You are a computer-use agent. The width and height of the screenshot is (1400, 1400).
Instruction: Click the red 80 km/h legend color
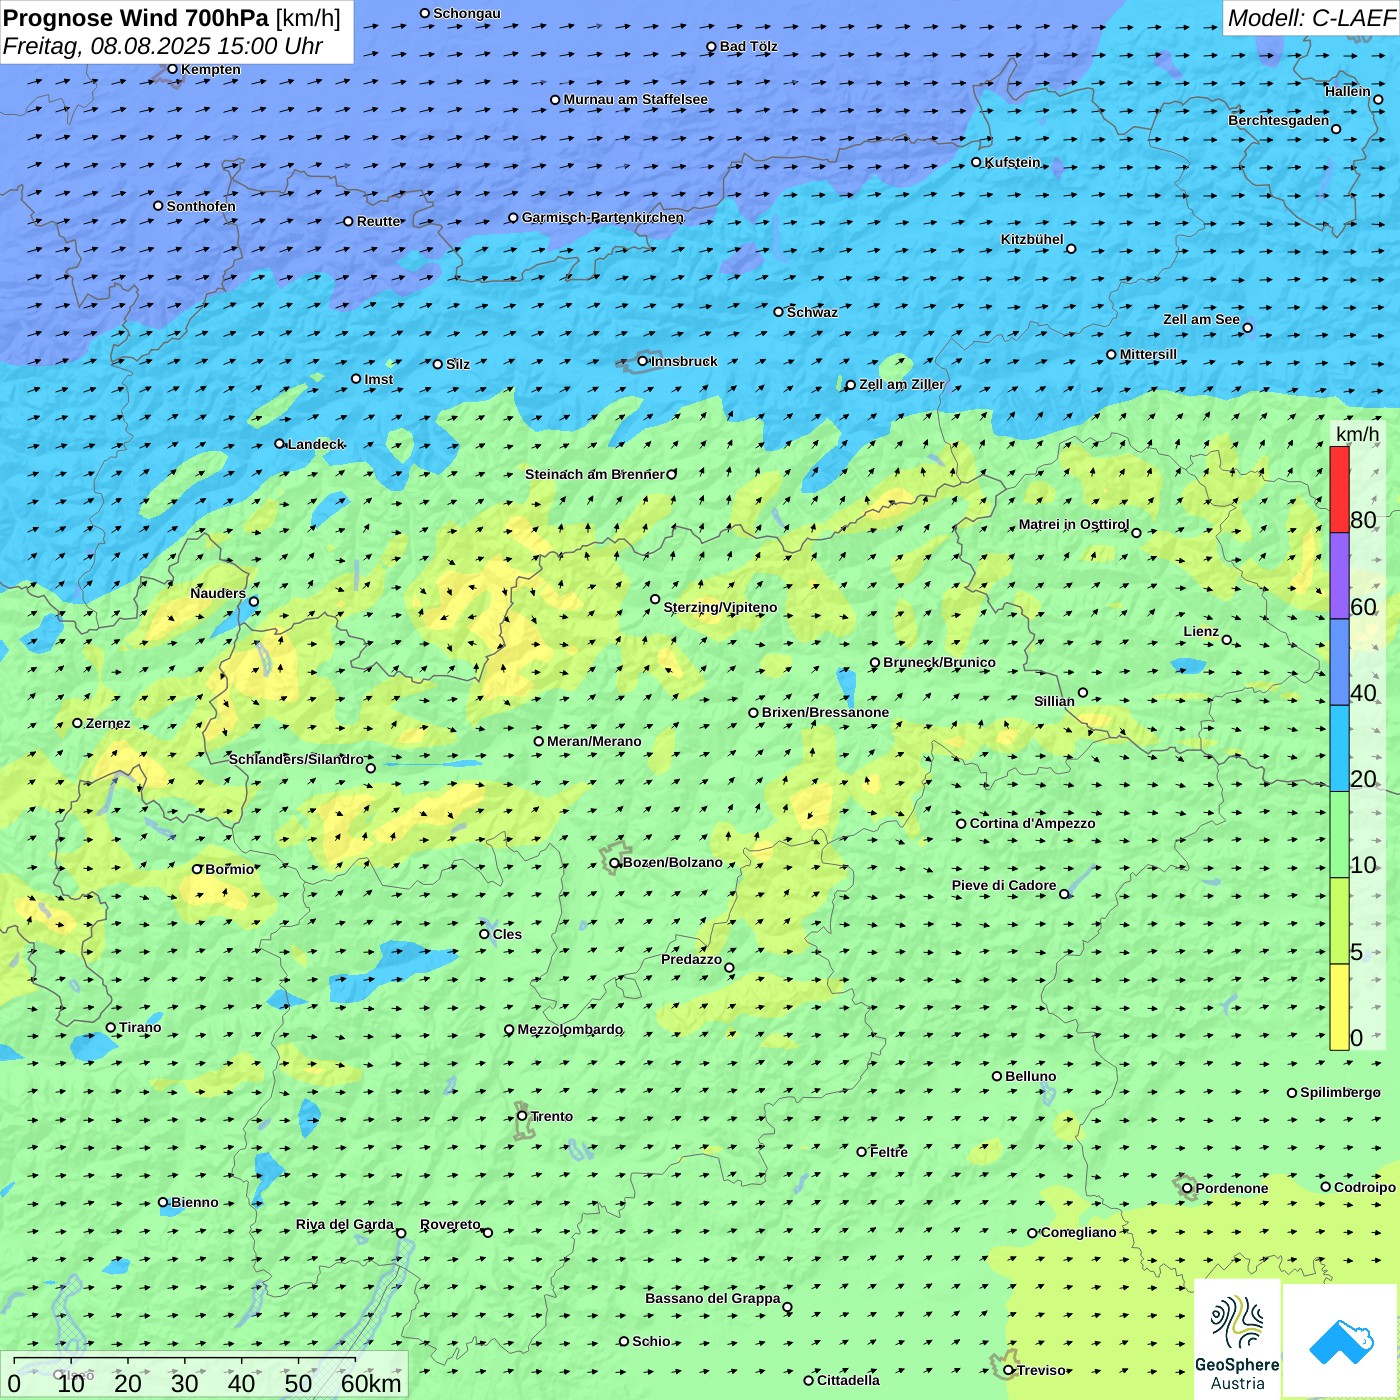(1339, 489)
